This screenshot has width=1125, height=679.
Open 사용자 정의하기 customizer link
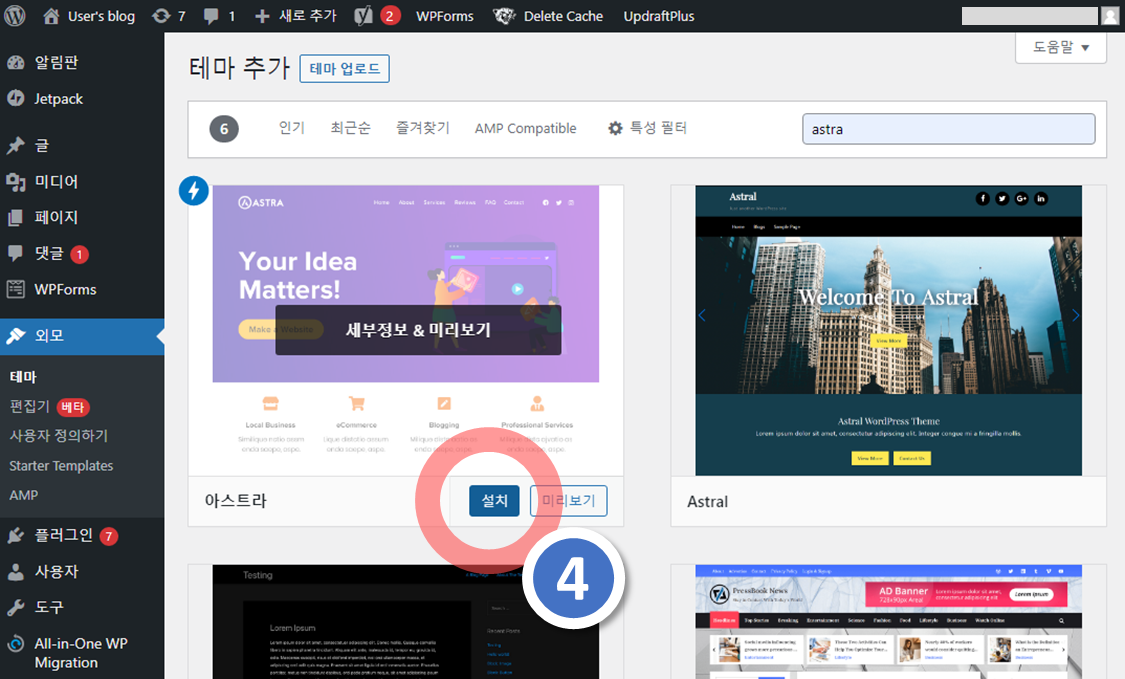click(x=58, y=436)
